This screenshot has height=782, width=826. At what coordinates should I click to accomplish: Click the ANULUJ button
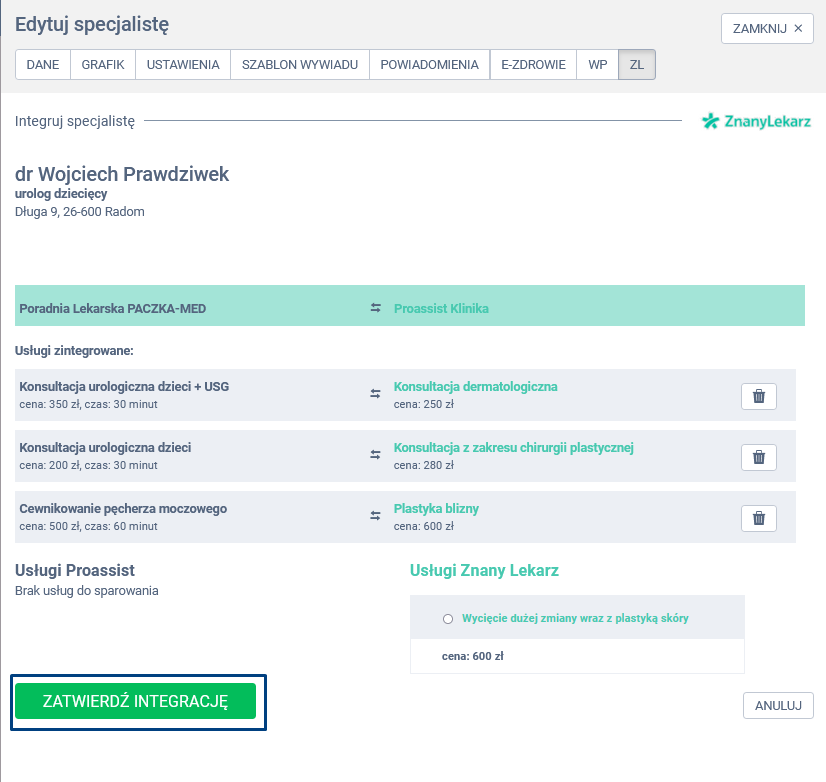(778, 705)
